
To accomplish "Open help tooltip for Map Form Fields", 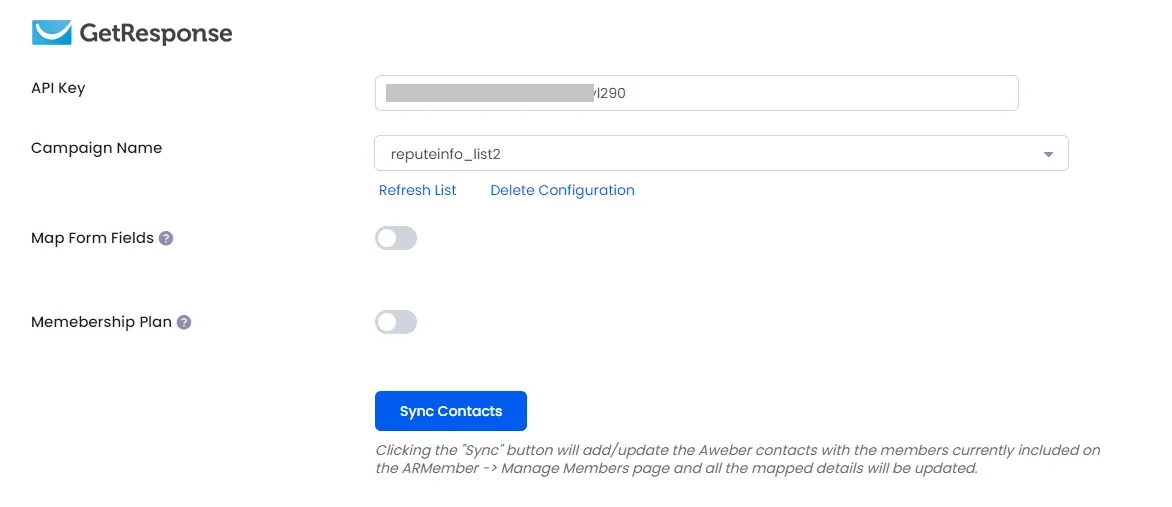I will pos(166,239).
